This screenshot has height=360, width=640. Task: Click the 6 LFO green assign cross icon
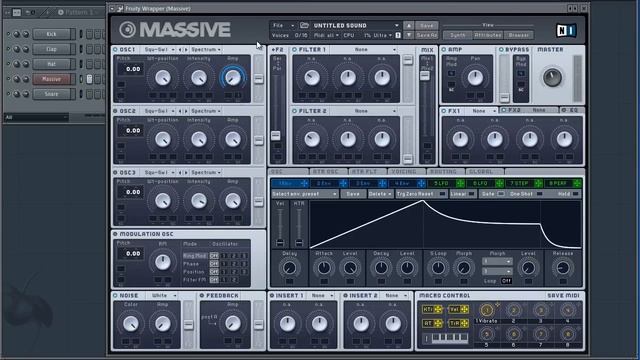click(x=499, y=184)
